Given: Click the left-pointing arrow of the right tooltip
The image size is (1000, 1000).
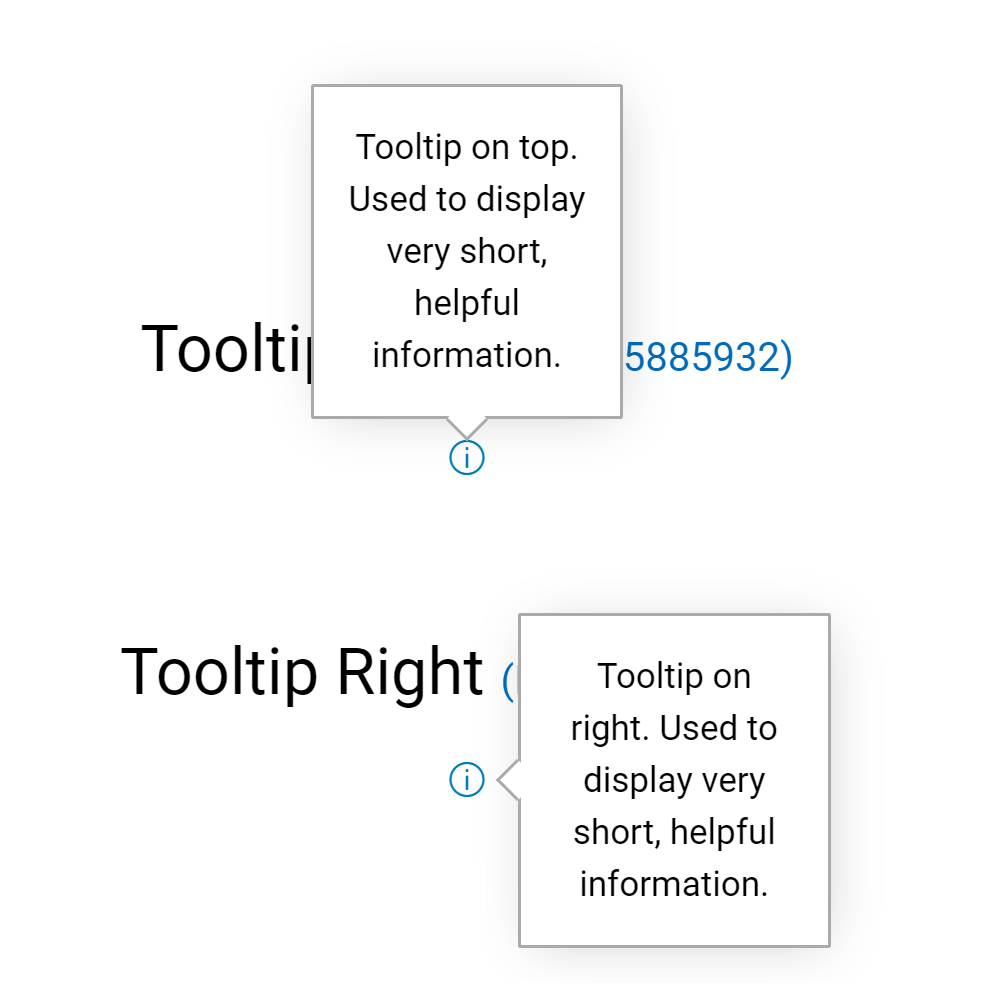Looking at the screenshot, I should coord(508,779).
